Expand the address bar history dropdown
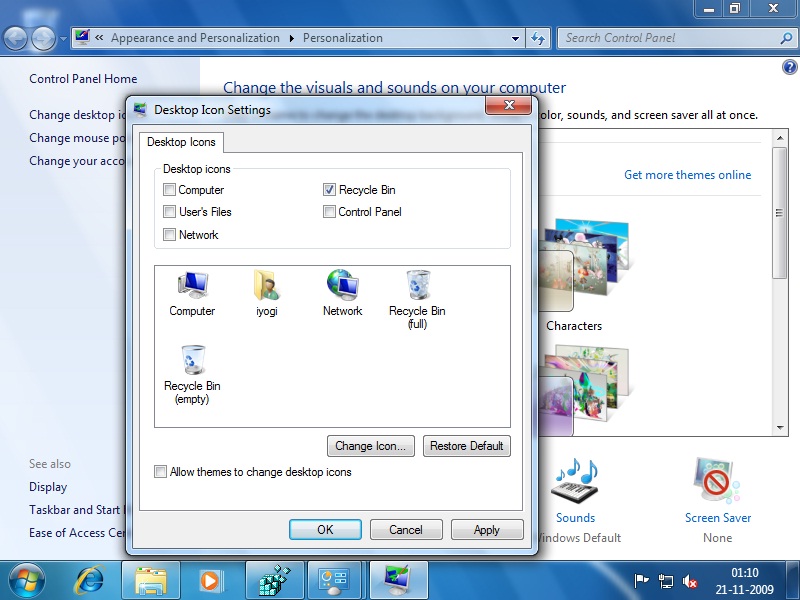Viewport: 800px width, 600px height. point(515,38)
